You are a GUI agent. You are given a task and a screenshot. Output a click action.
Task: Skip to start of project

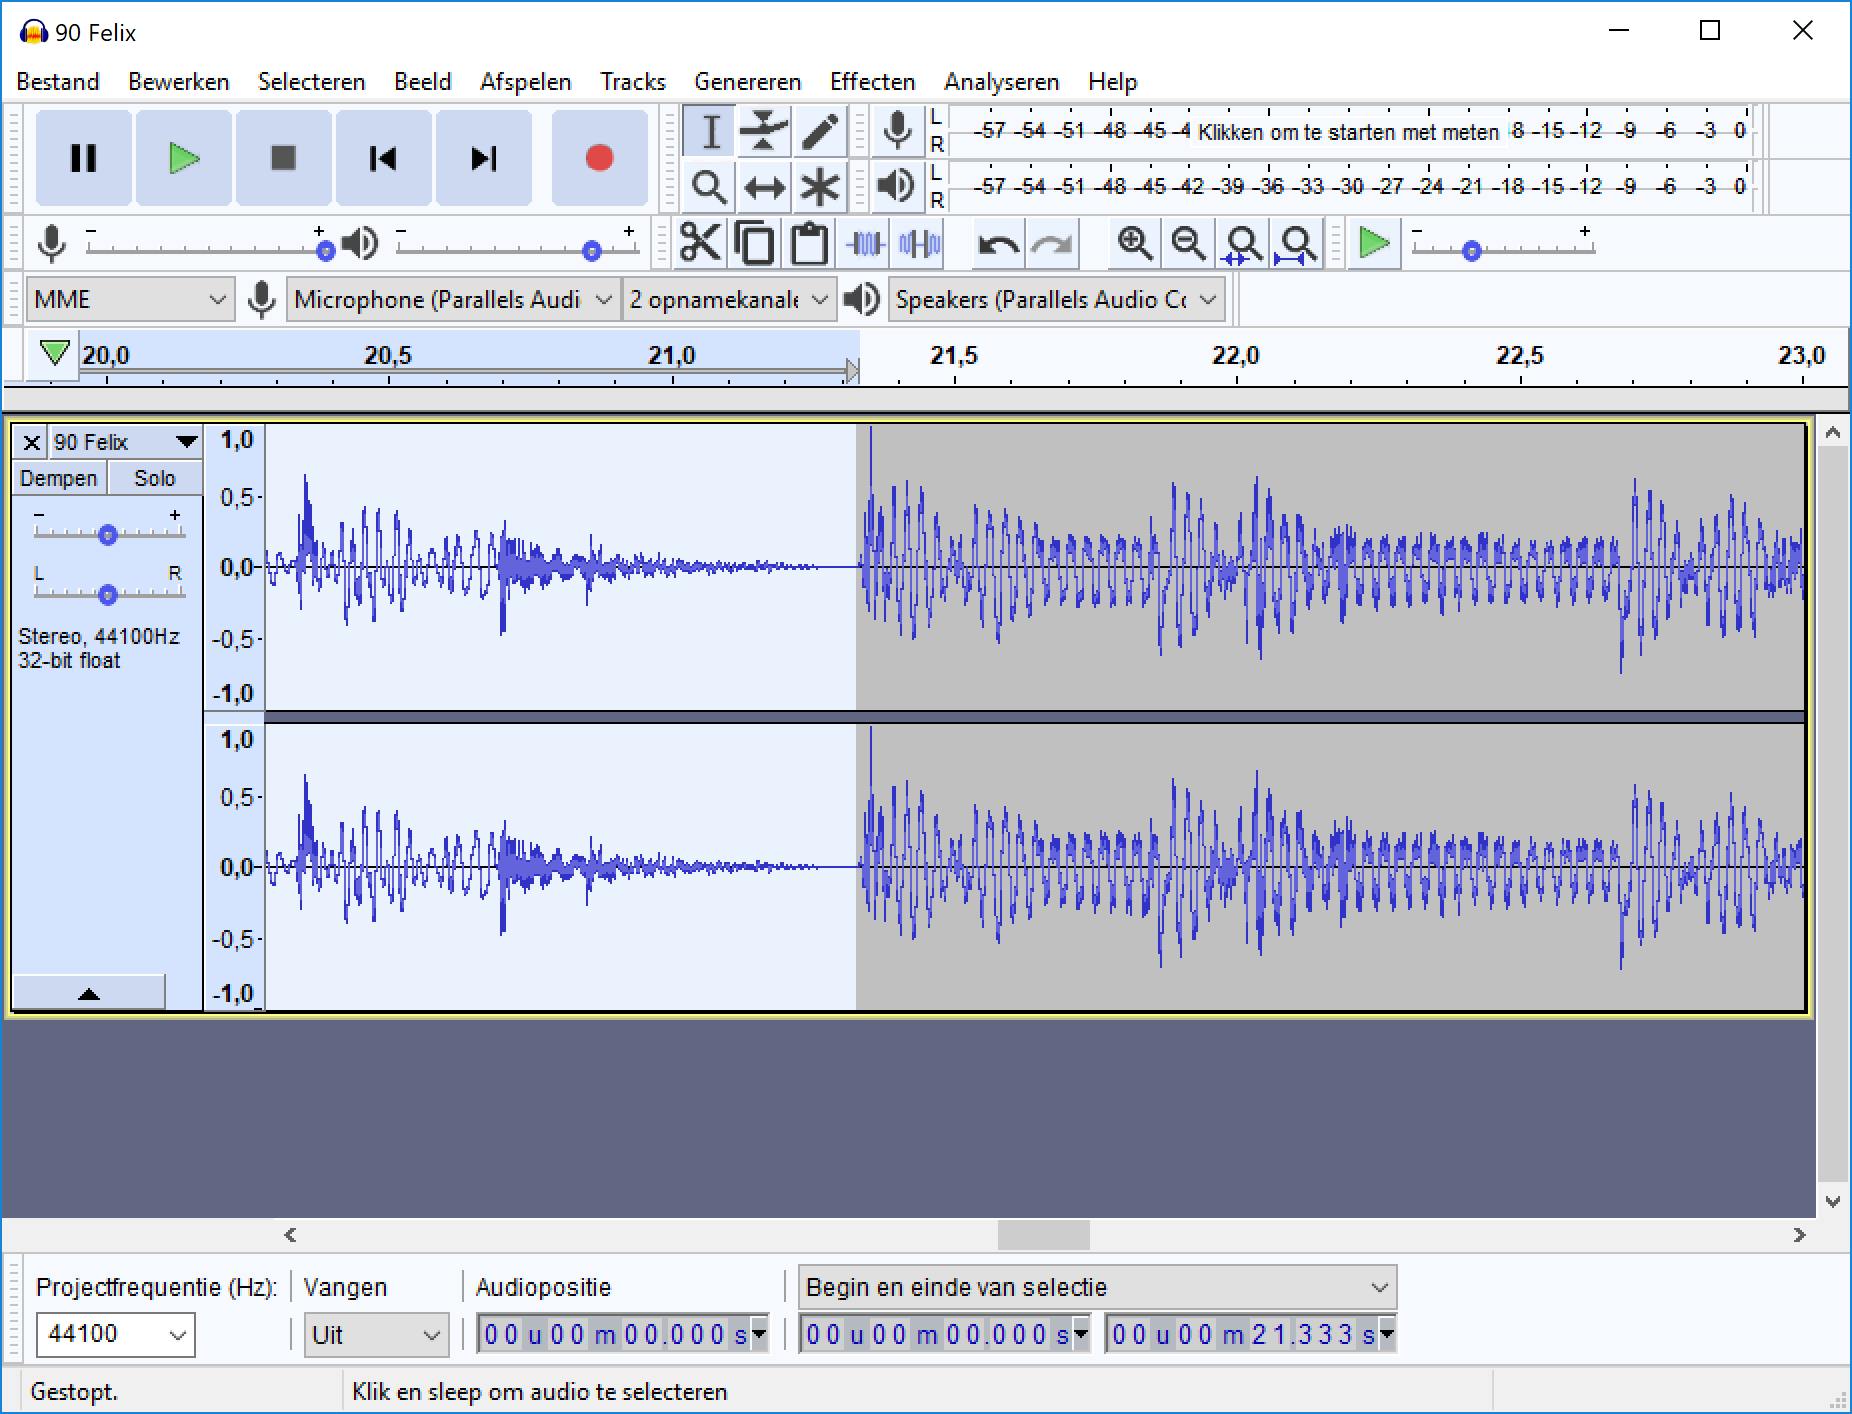tap(383, 158)
